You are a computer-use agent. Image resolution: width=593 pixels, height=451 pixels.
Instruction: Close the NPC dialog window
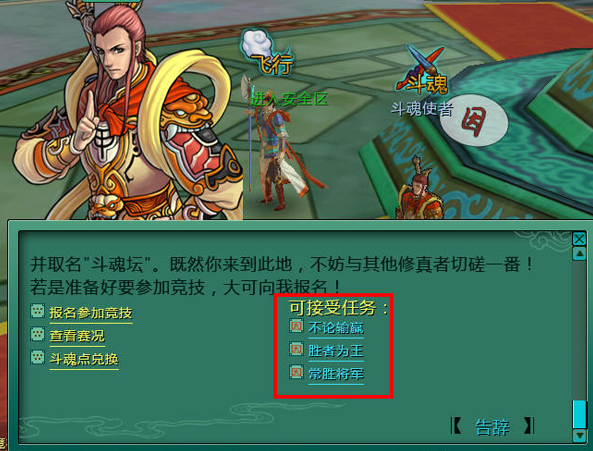click(x=579, y=239)
